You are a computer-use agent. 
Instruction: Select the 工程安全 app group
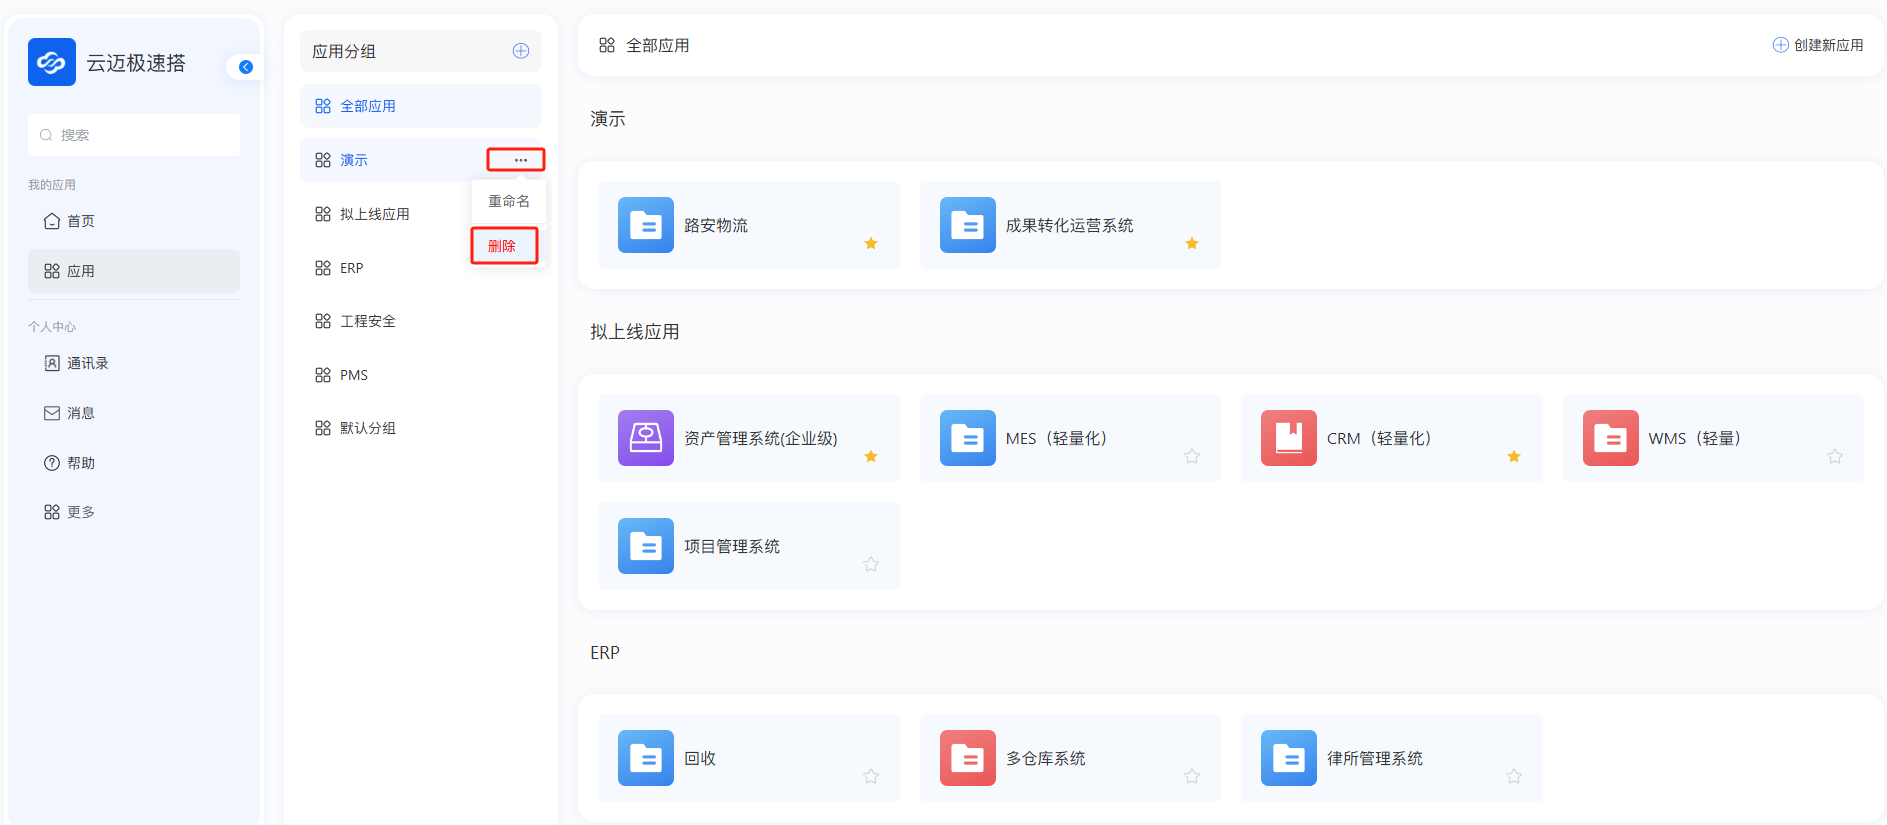point(368,321)
